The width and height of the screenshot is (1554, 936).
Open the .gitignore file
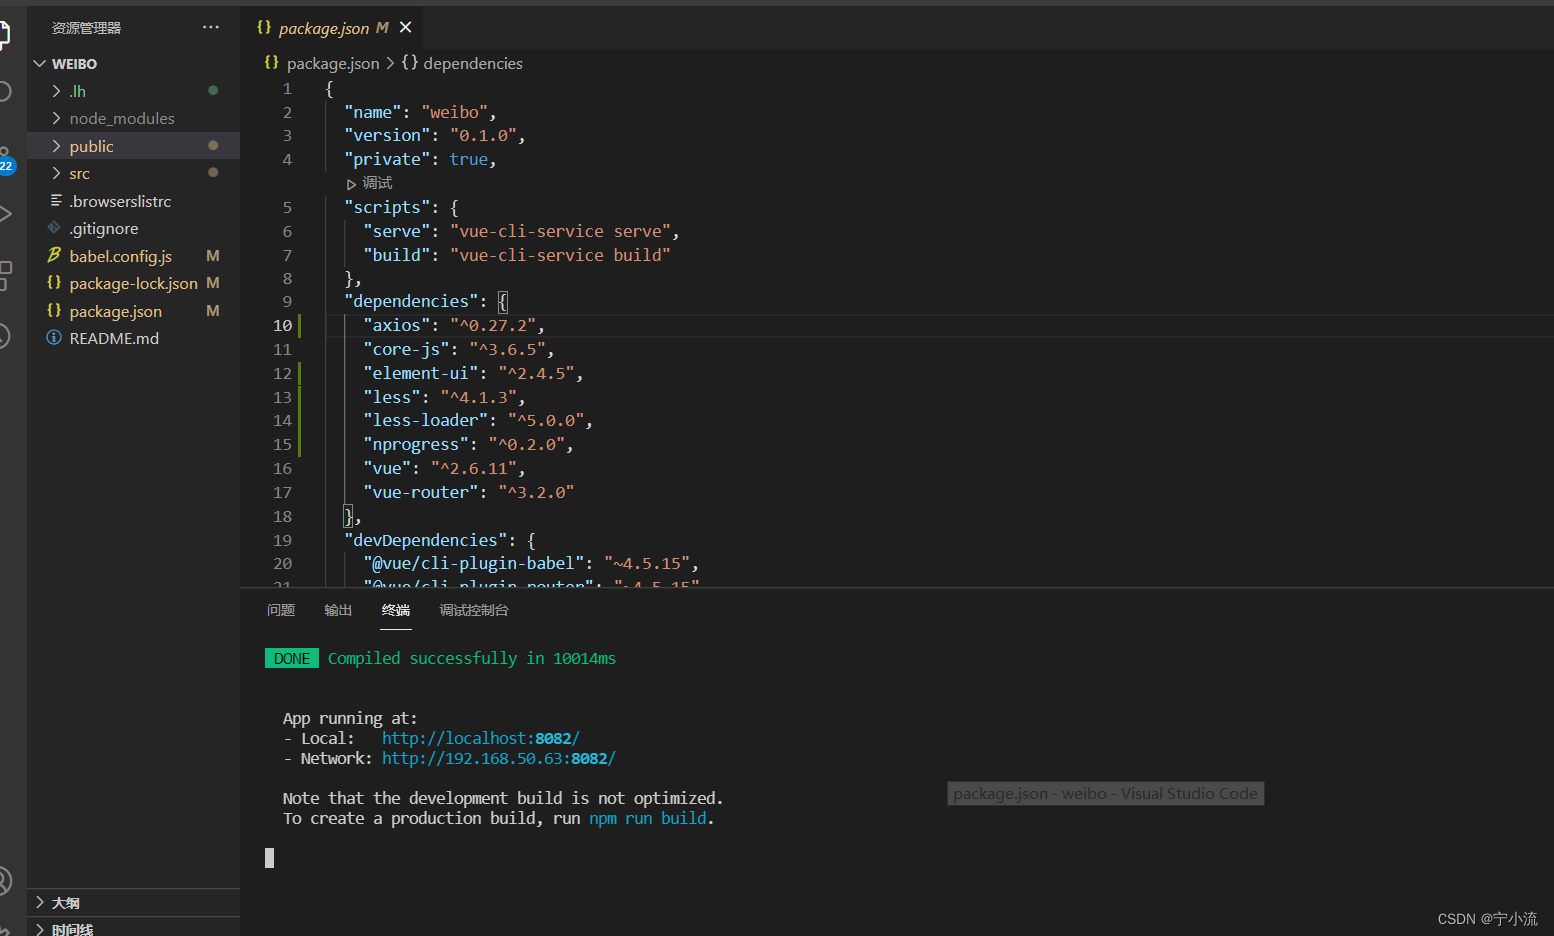coord(133,228)
